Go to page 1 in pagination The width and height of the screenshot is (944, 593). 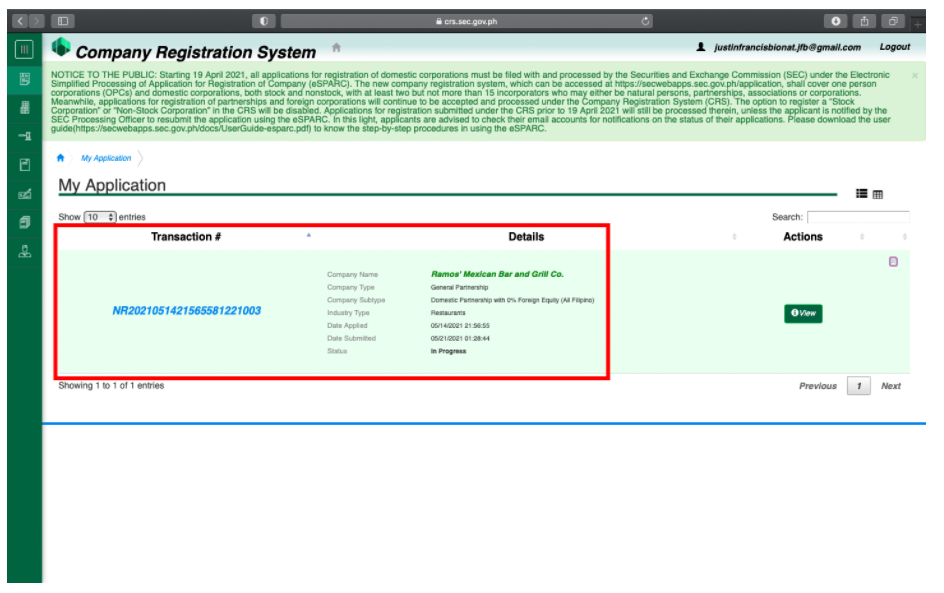point(858,386)
